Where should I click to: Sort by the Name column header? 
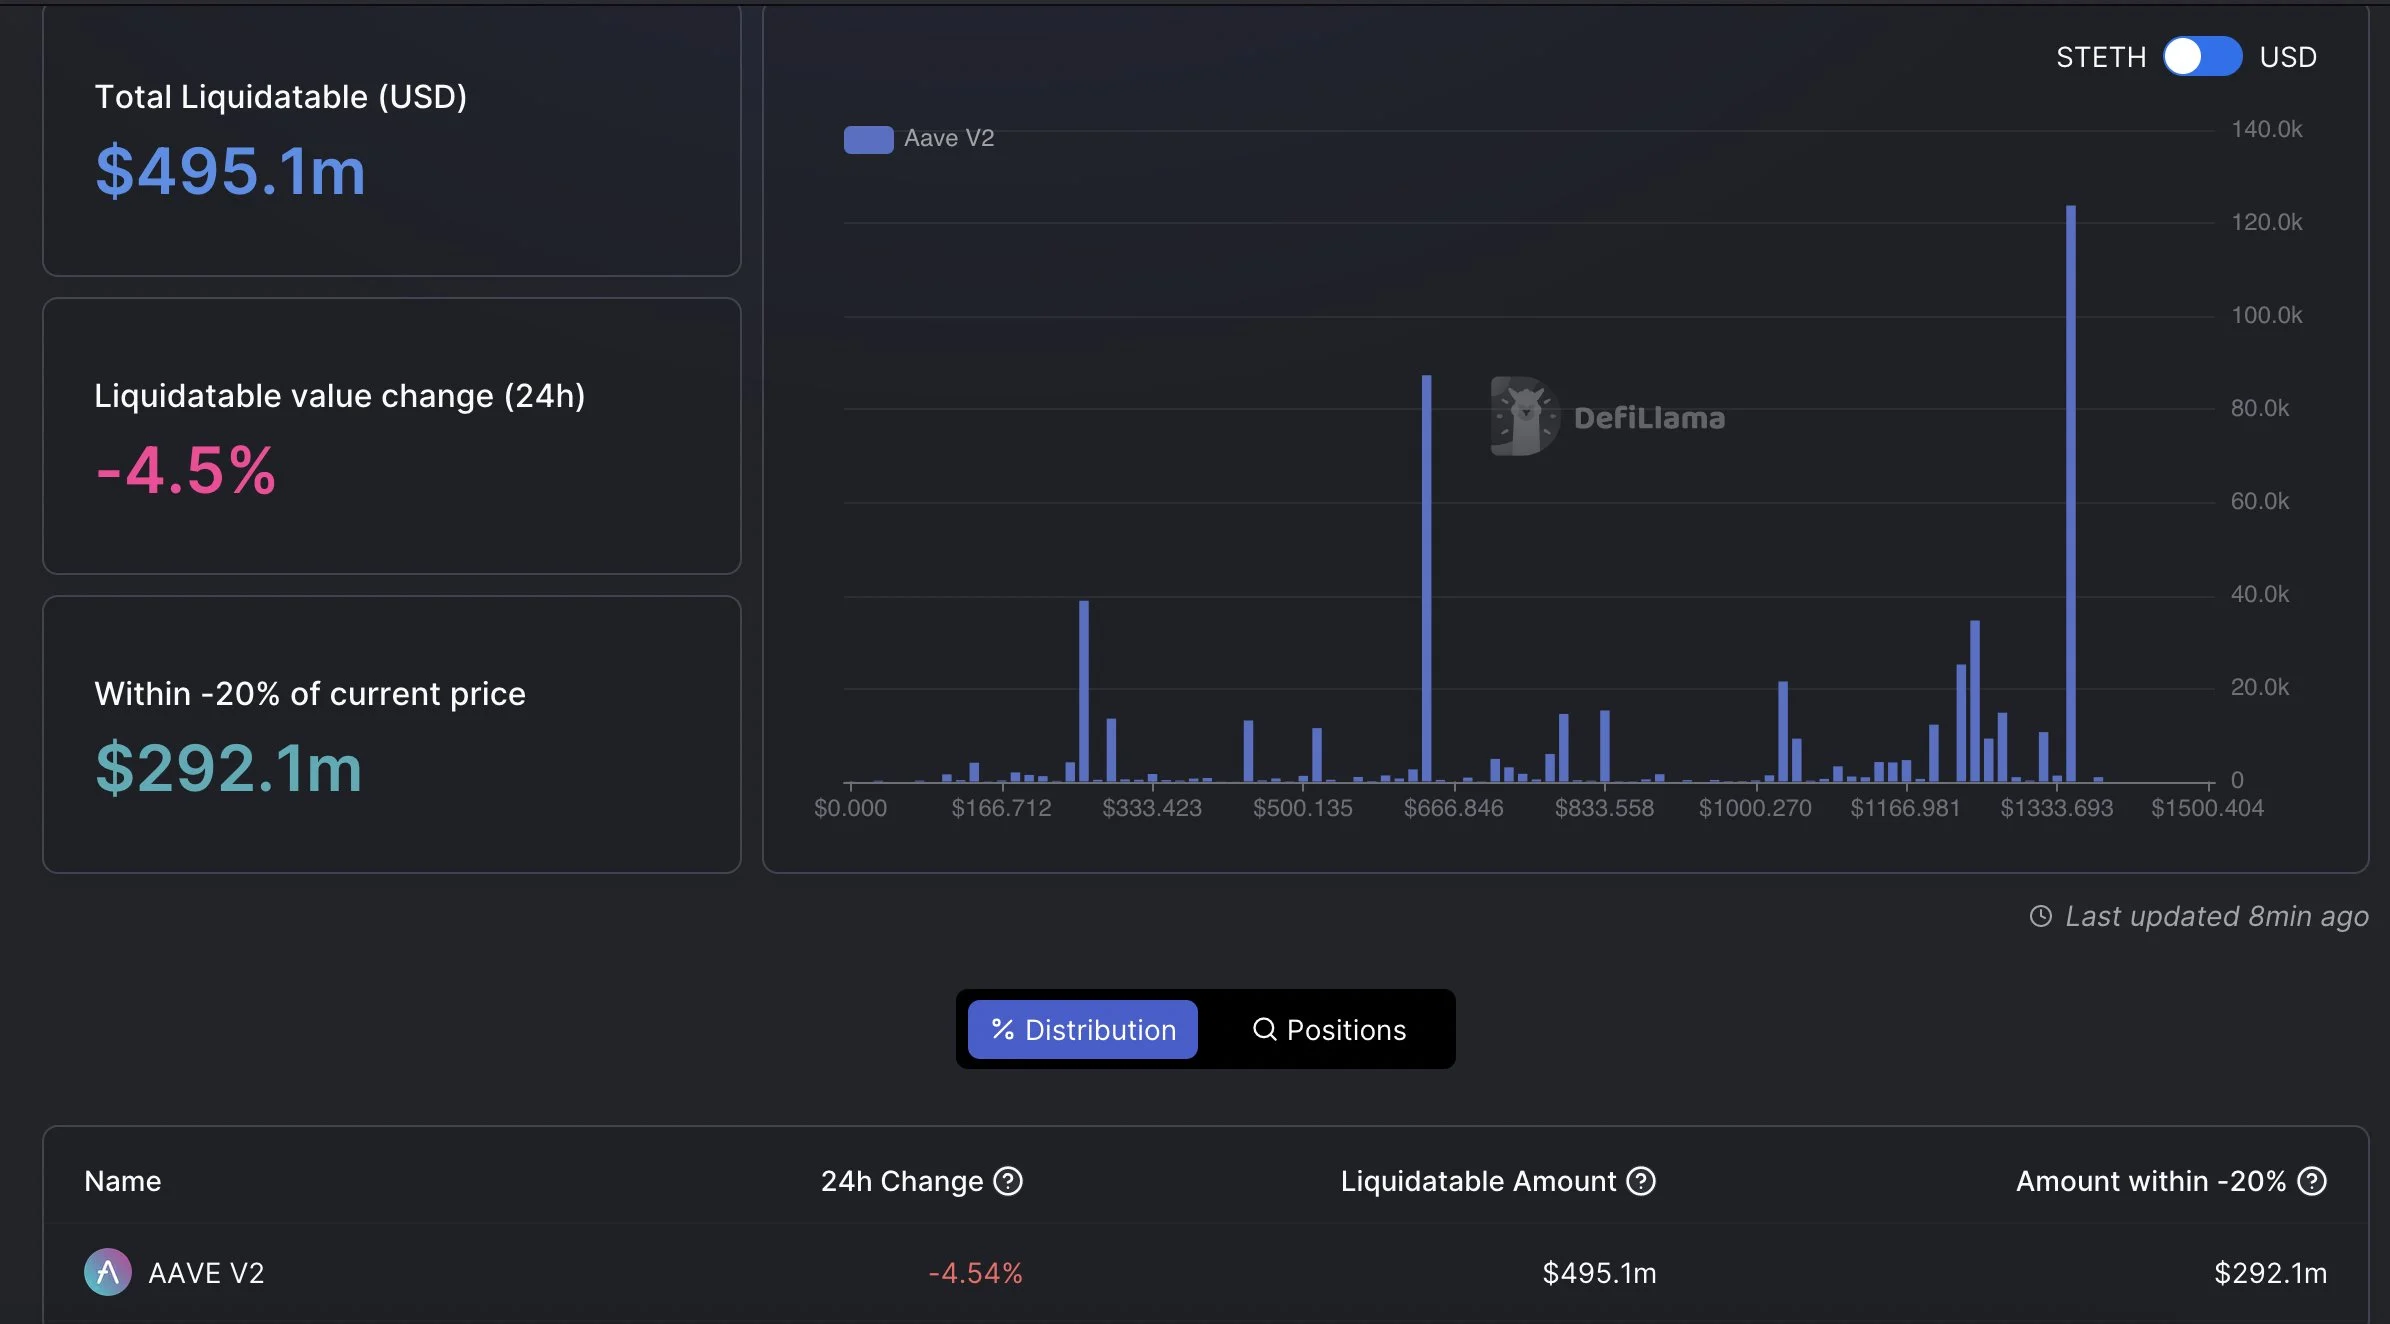(122, 1181)
